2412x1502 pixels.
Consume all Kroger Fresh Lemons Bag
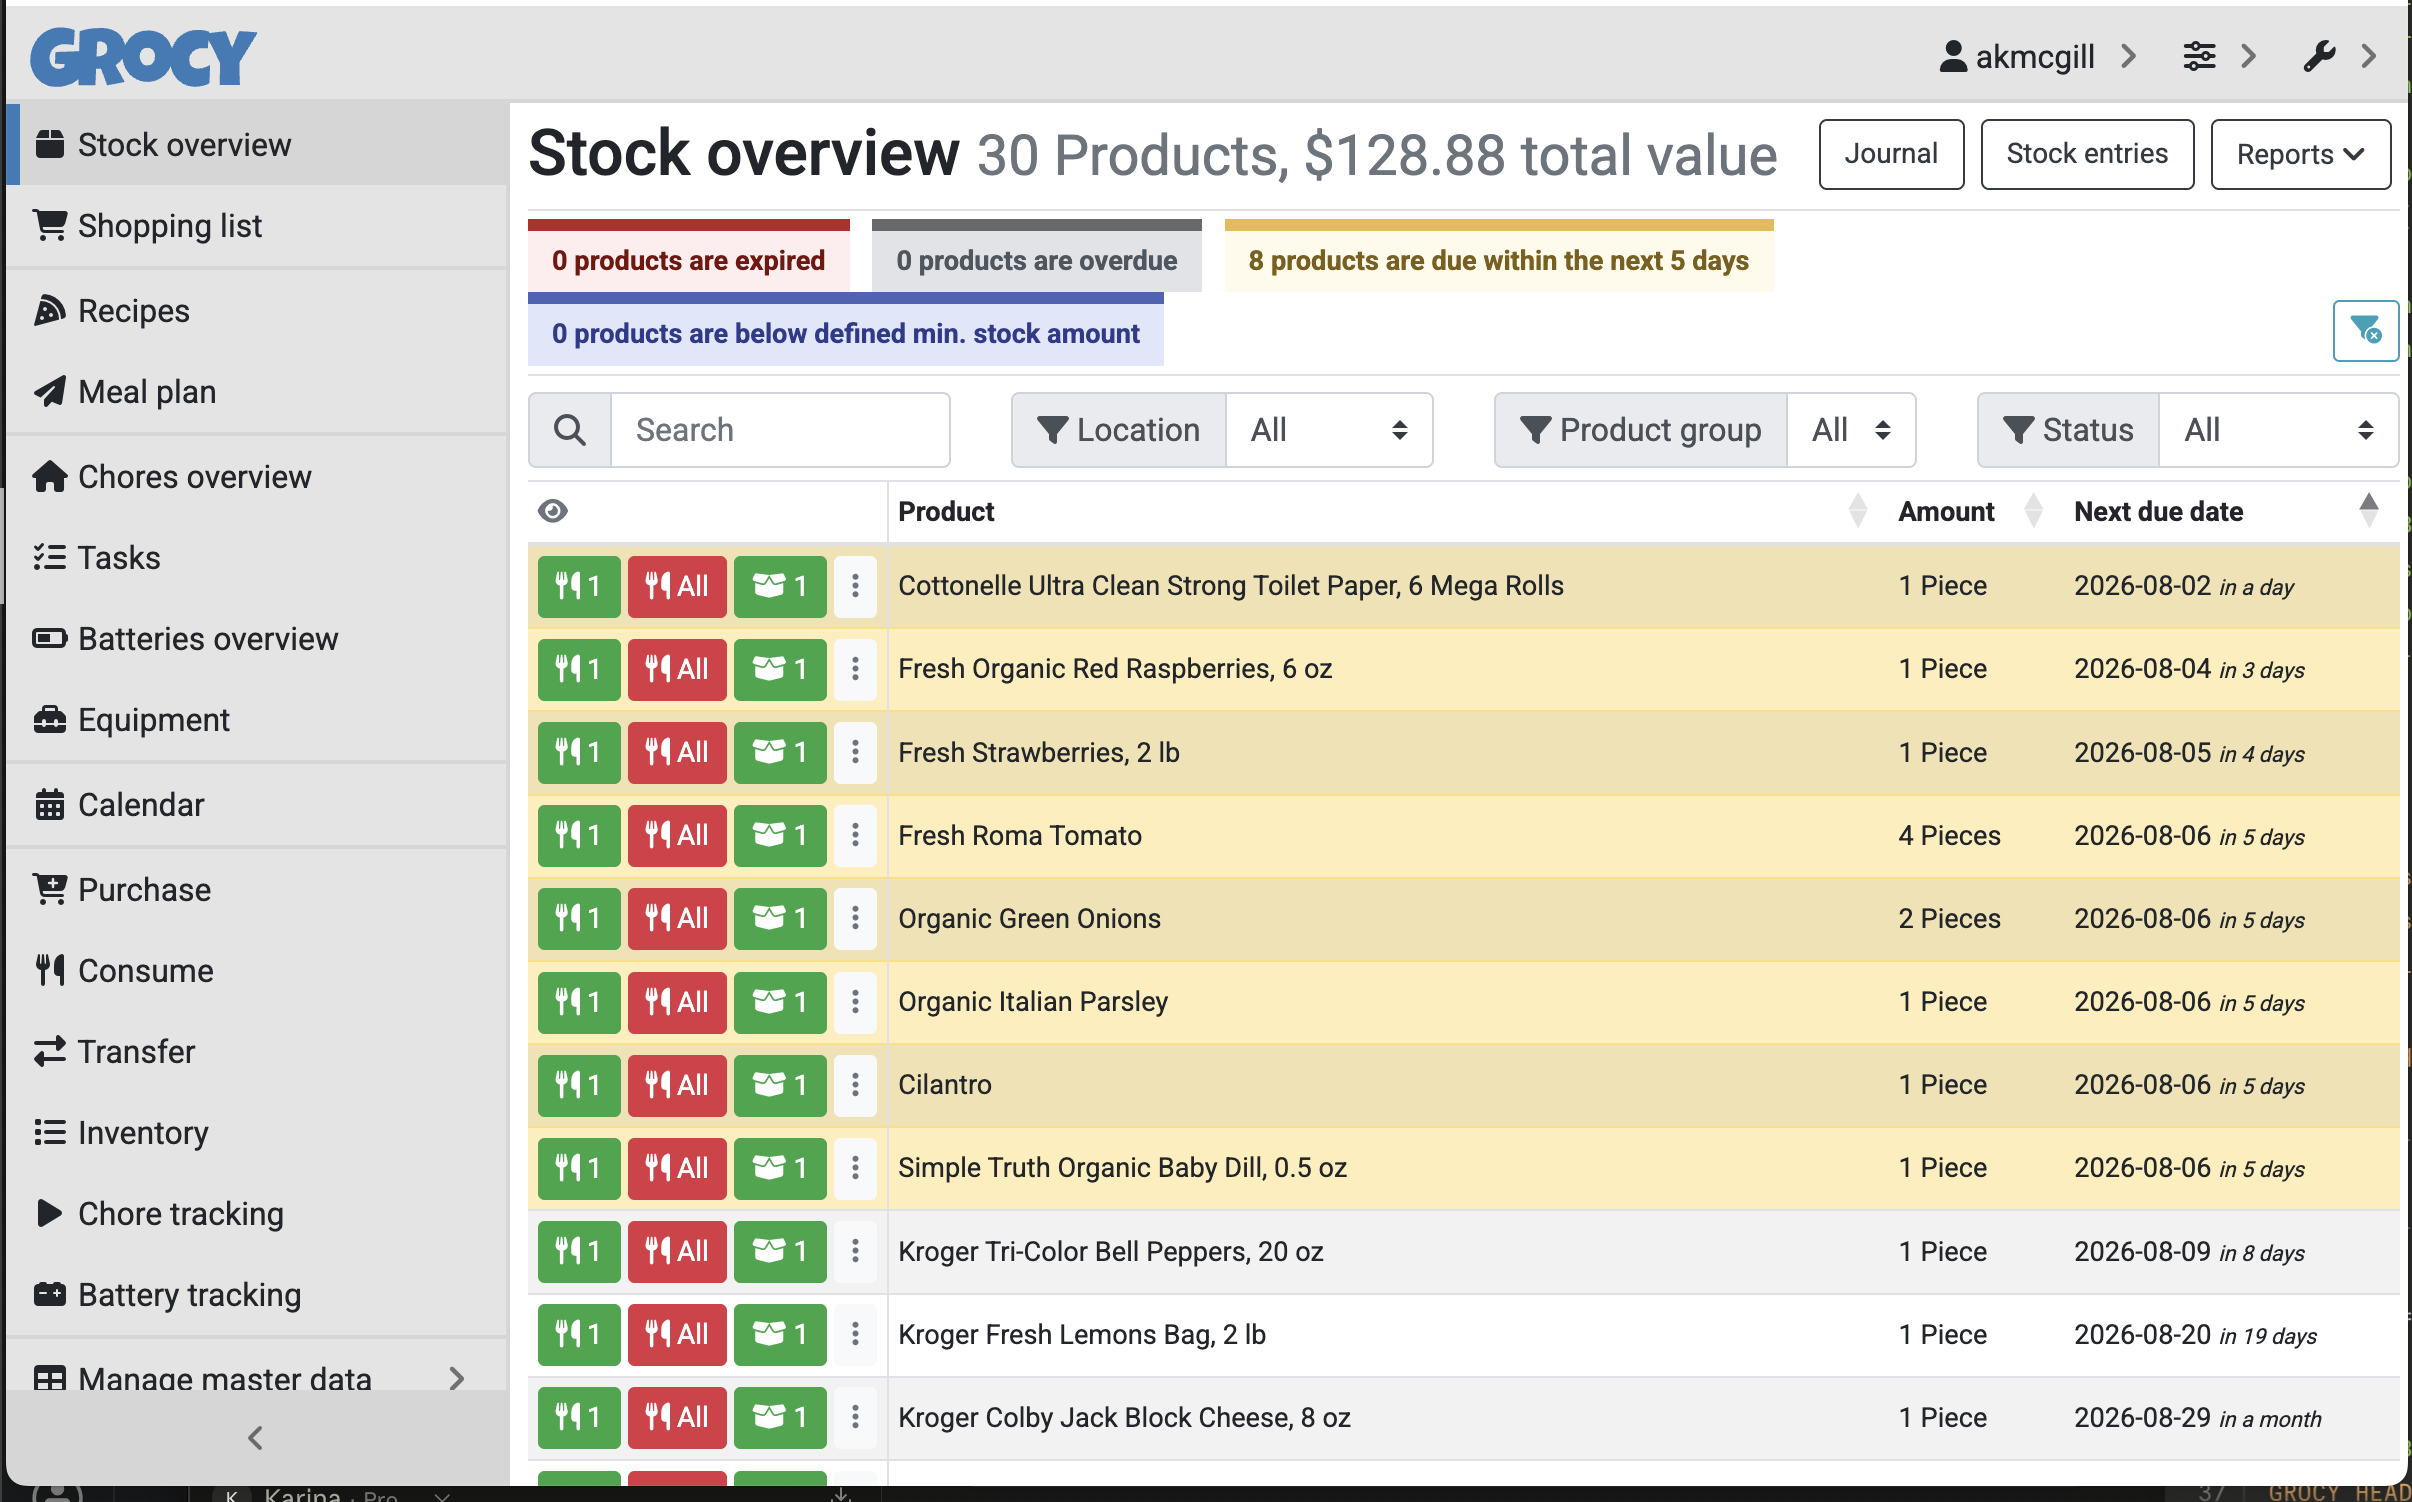pyautogui.click(x=677, y=1334)
